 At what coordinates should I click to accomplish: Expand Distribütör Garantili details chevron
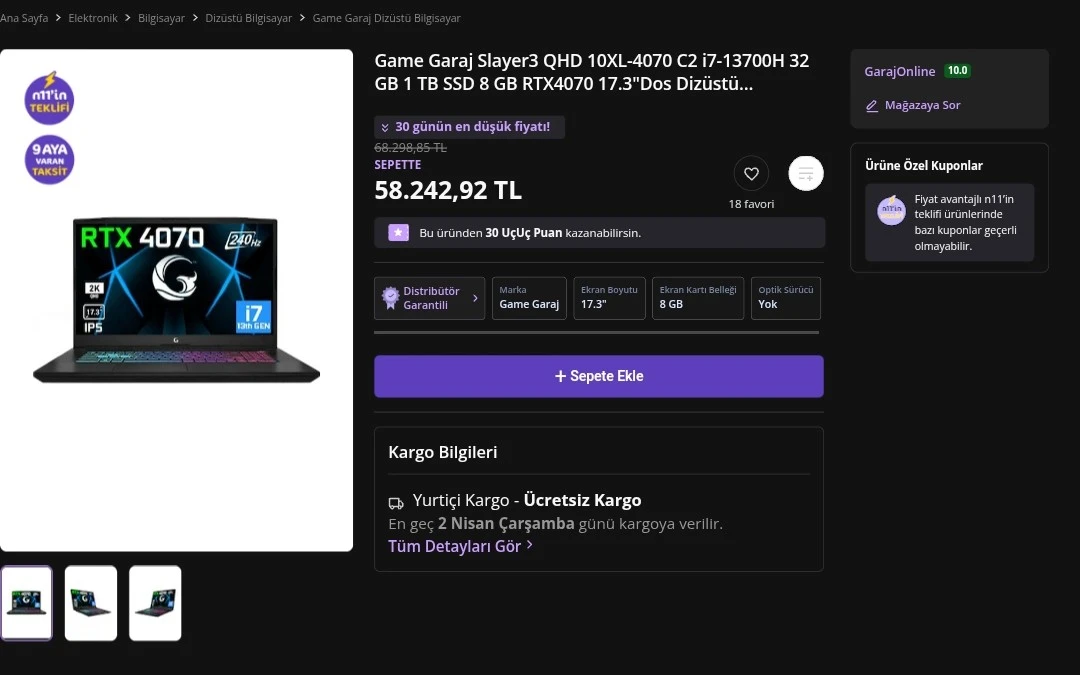tap(475, 298)
